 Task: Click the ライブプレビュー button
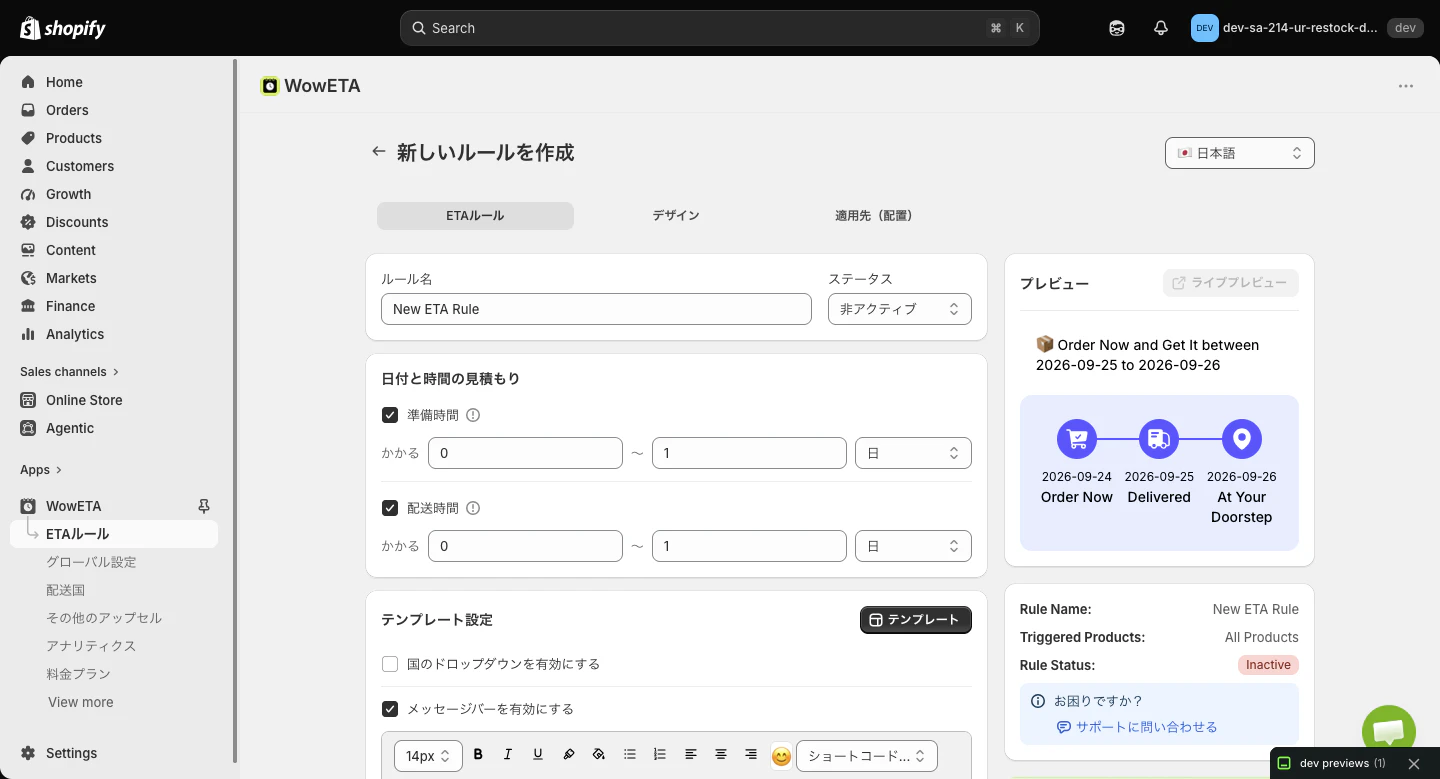(x=1231, y=283)
